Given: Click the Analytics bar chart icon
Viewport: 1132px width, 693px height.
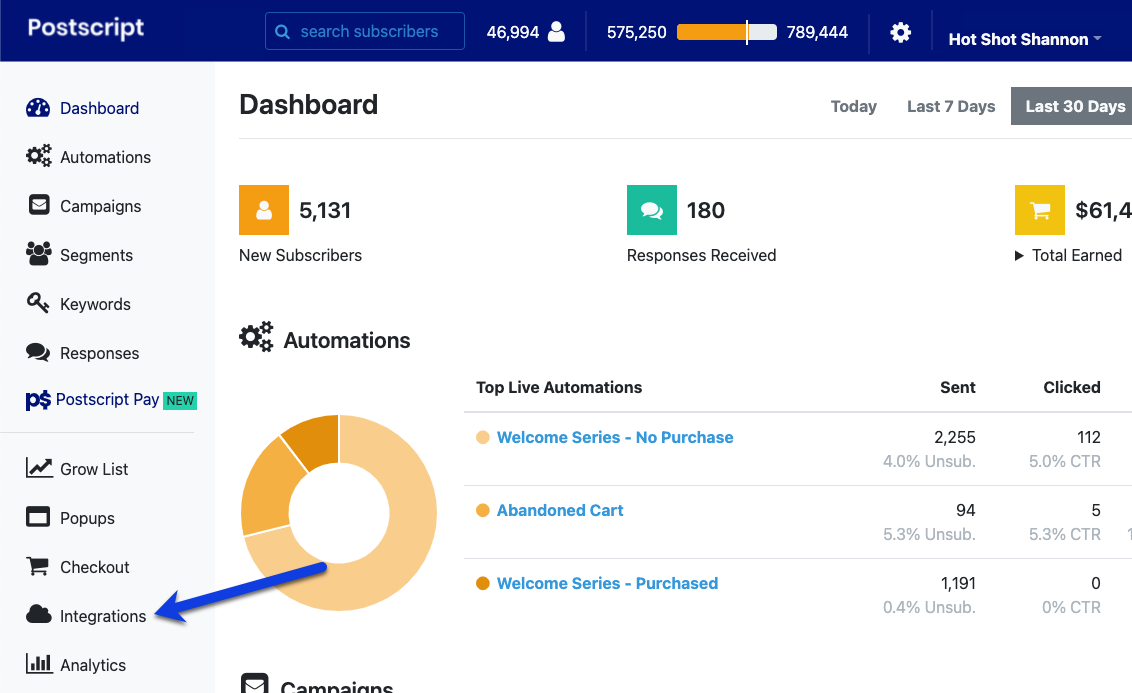Looking at the screenshot, I should [x=39, y=663].
